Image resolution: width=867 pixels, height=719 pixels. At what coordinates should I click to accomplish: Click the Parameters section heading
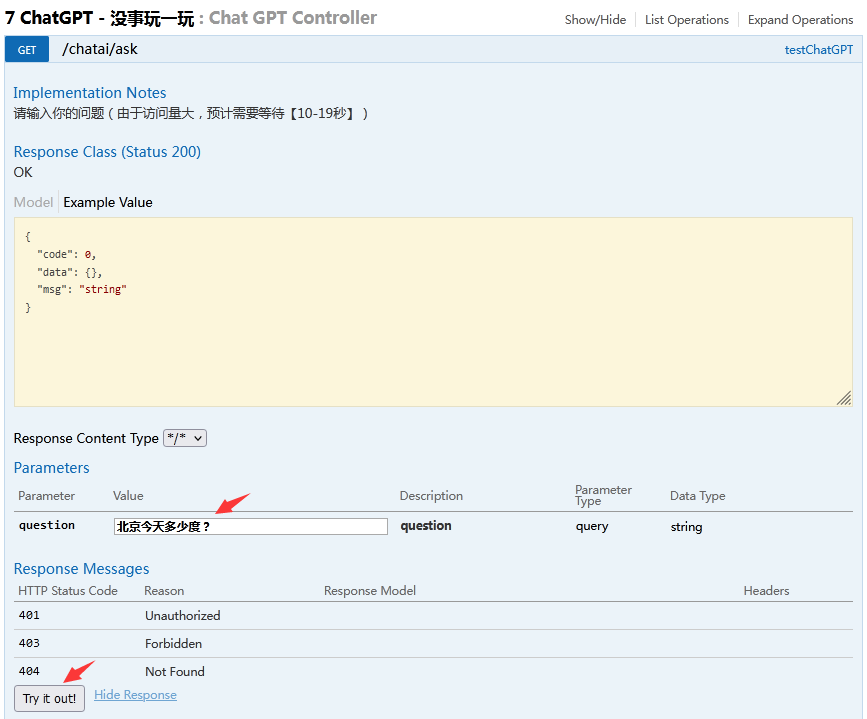[51, 468]
